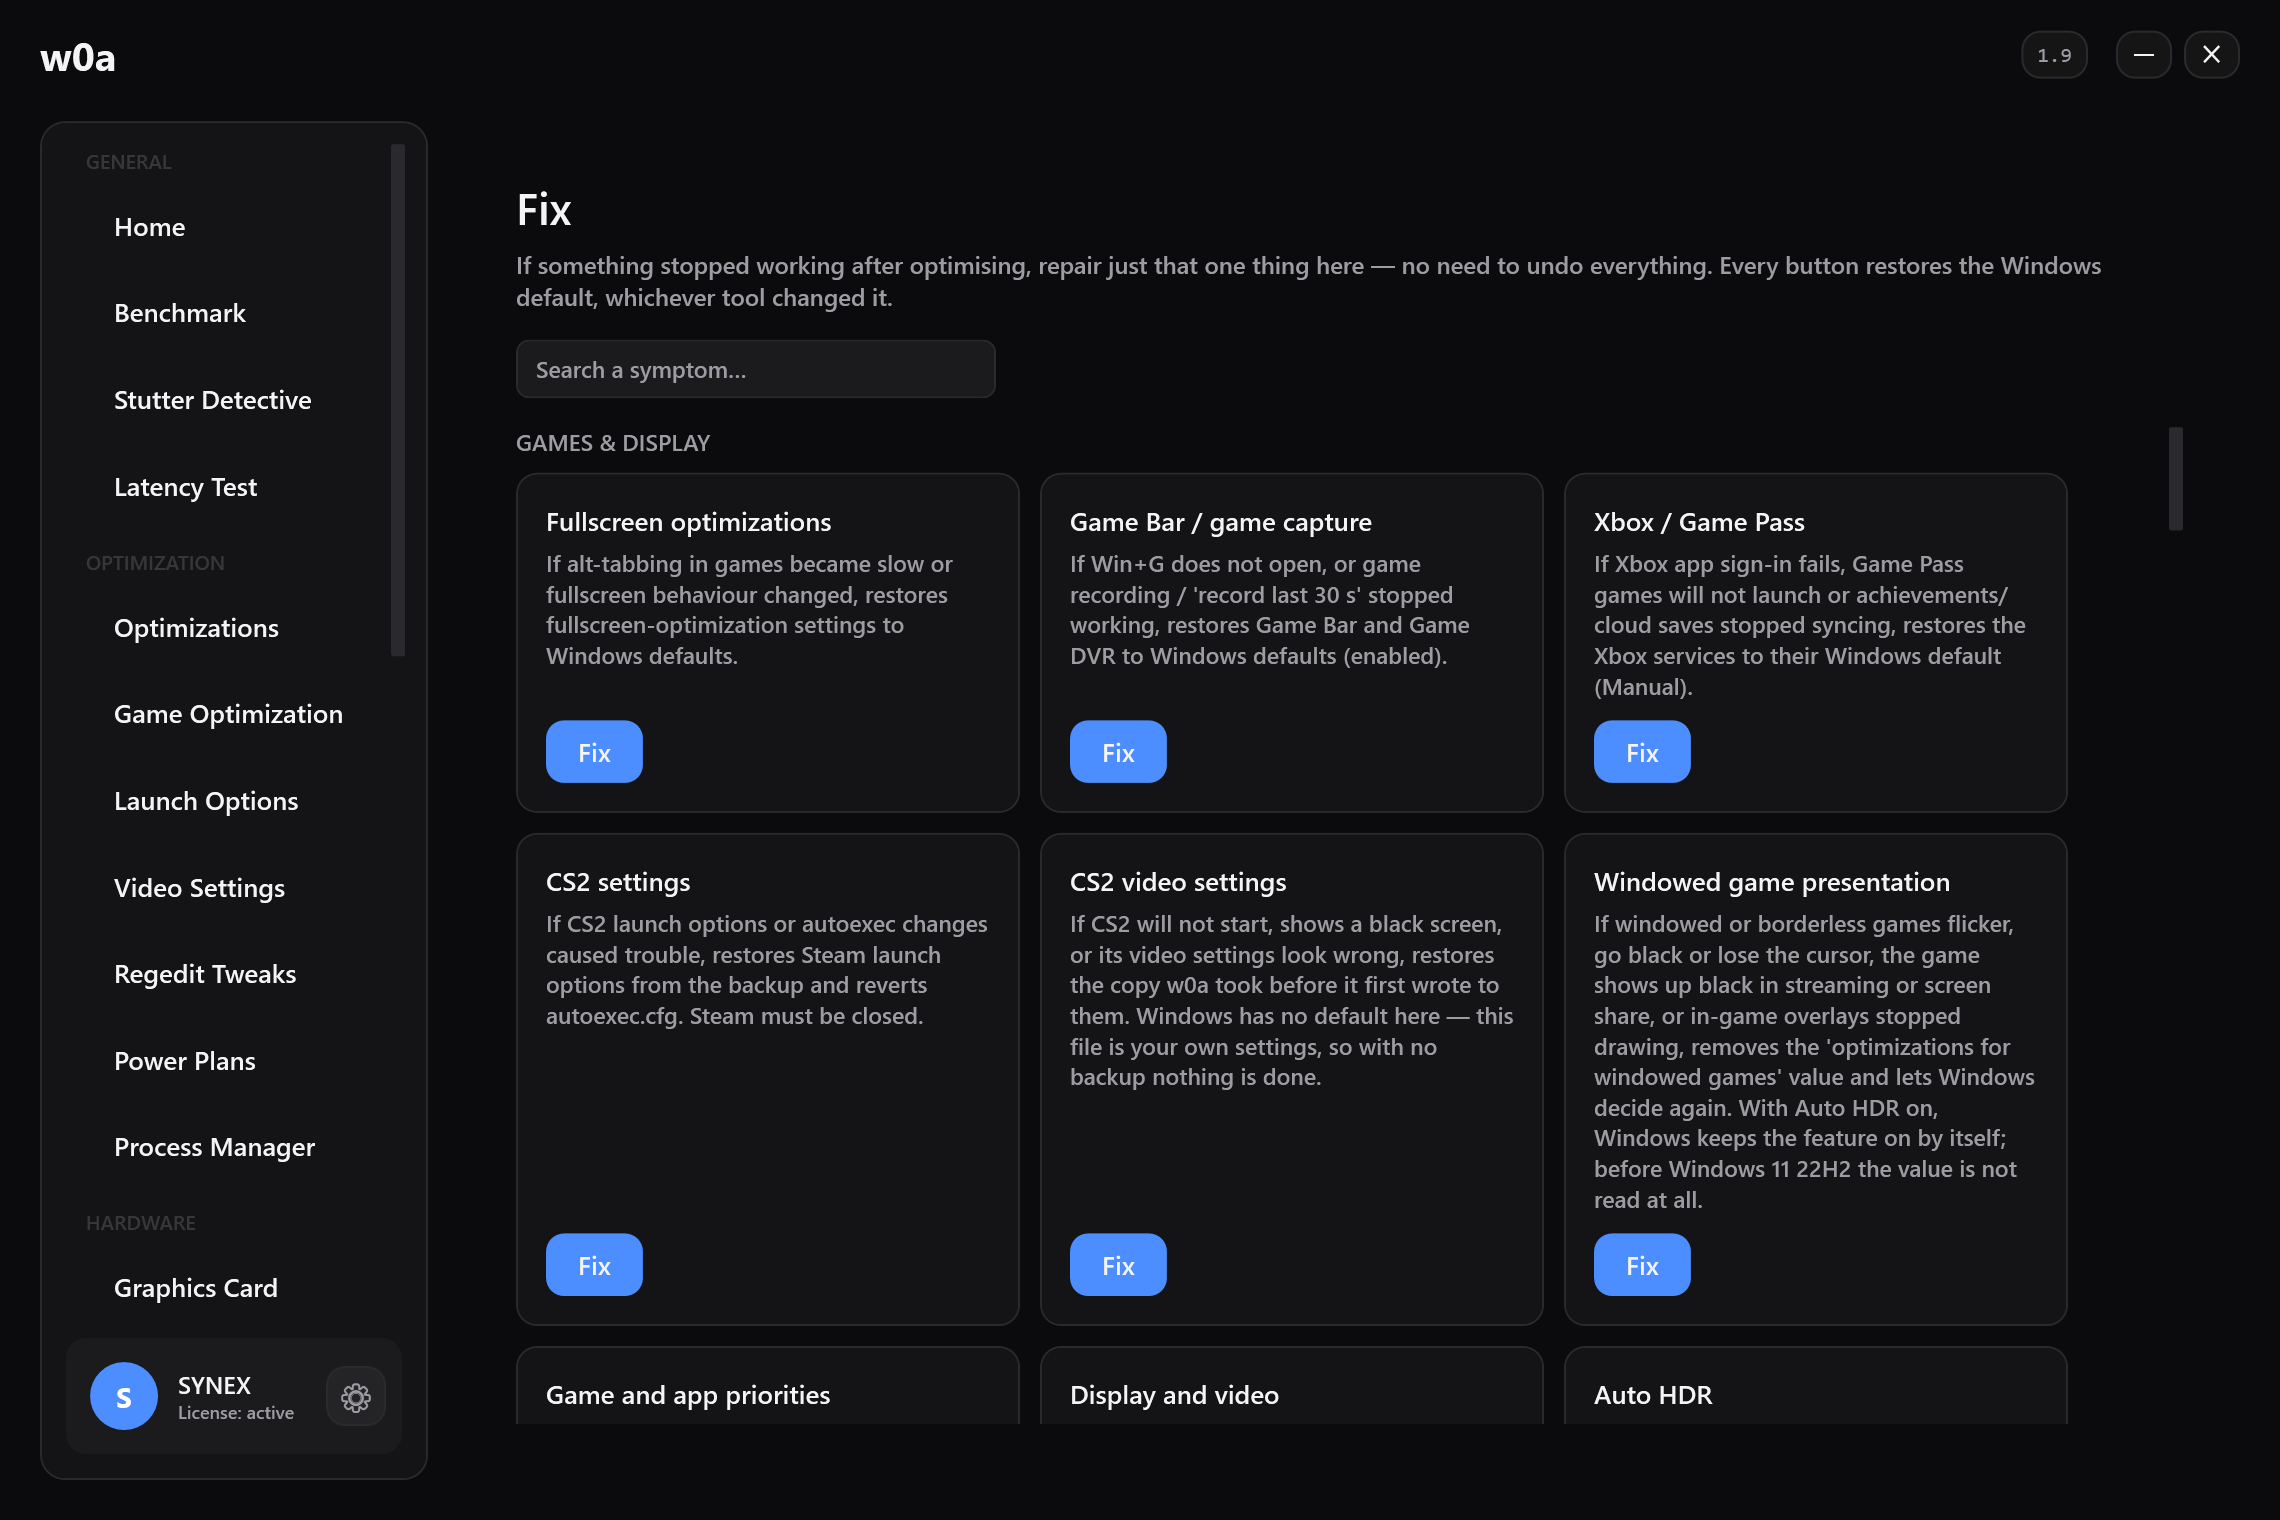Image resolution: width=2280 pixels, height=1520 pixels.
Task: Open Launch Options
Action: (207, 801)
